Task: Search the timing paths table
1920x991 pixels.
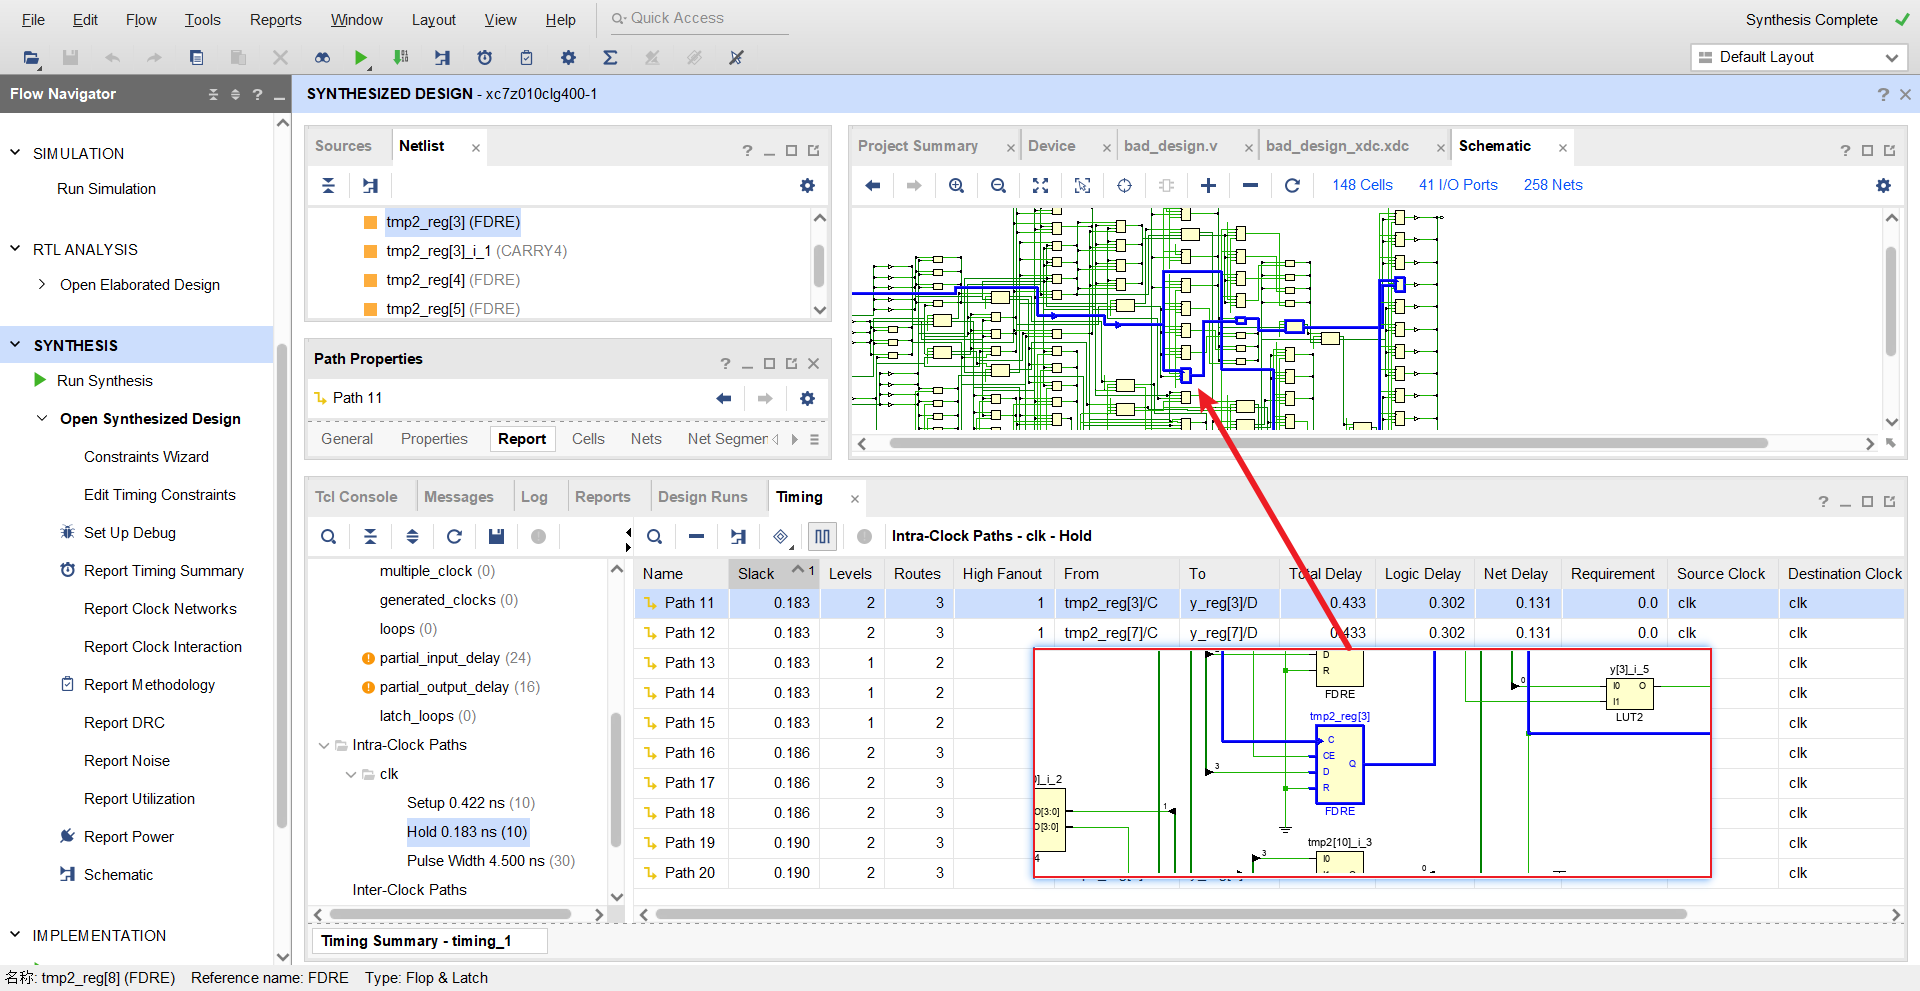Action: [x=654, y=537]
